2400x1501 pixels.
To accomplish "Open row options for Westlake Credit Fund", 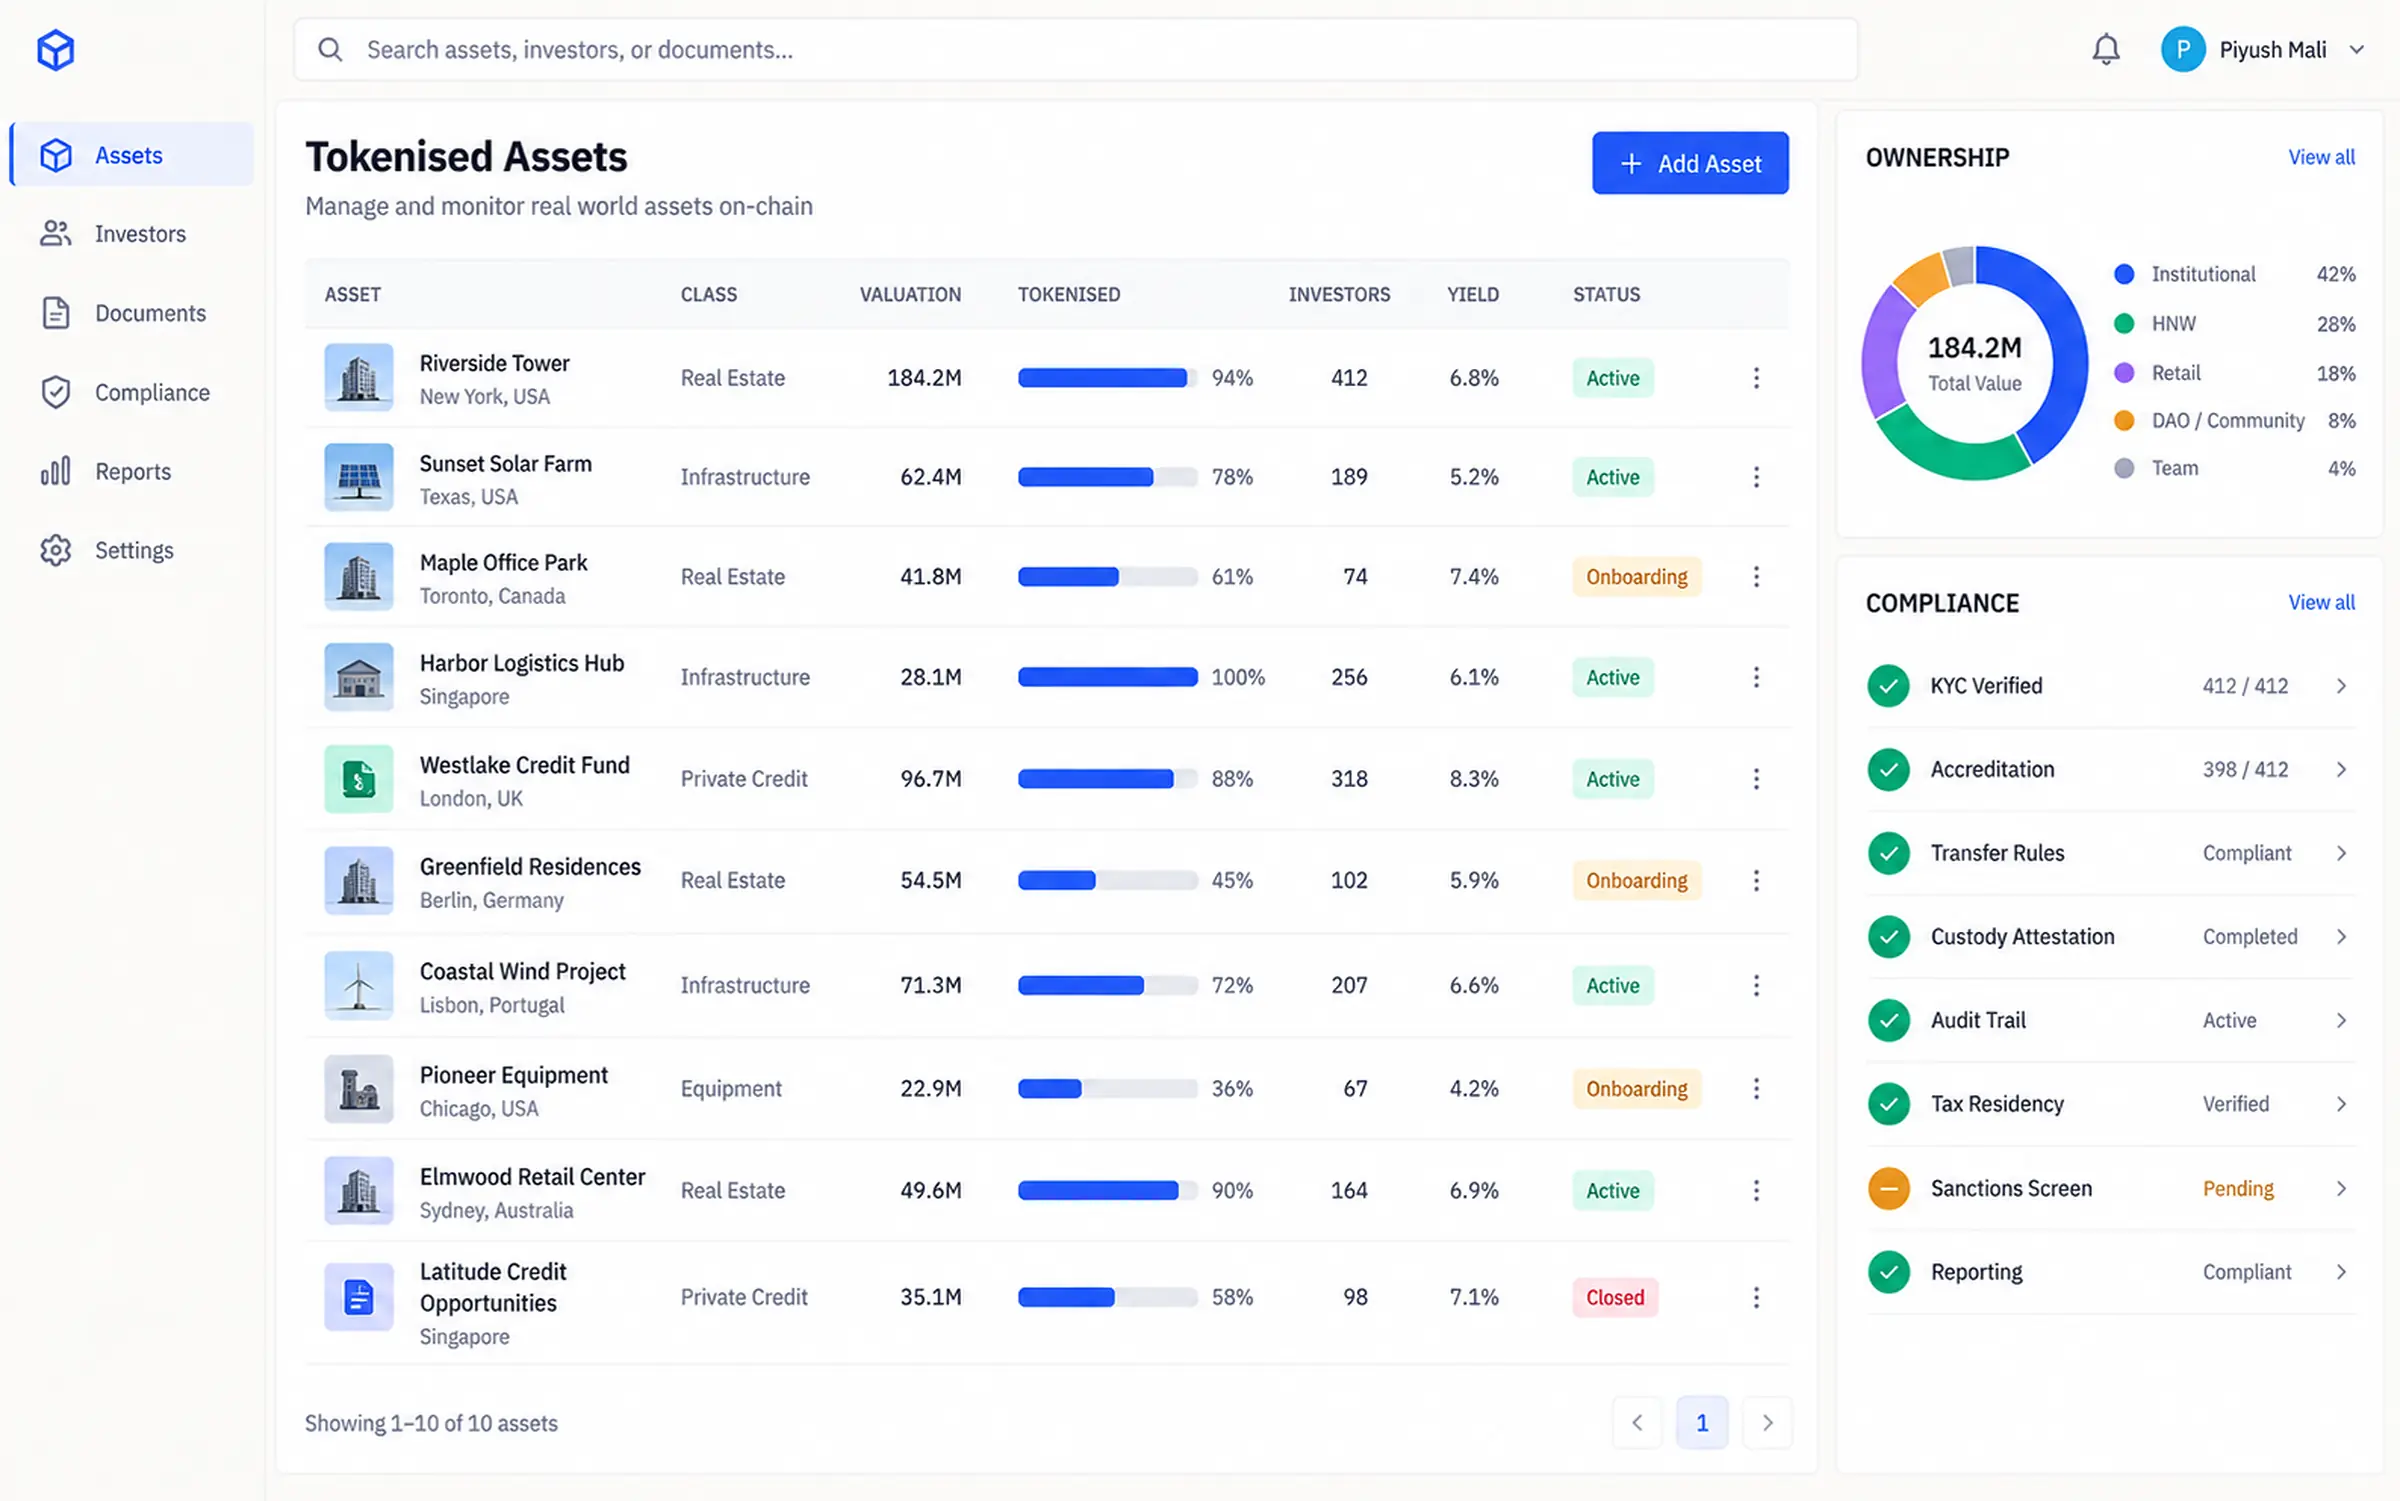I will coord(1756,779).
